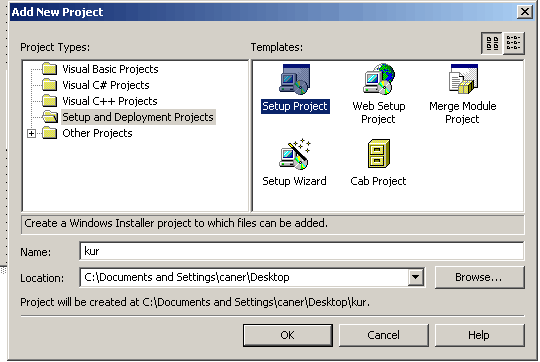Expand the Other Projects tree node
The width and height of the screenshot is (540, 362).
[x=31, y=133]
